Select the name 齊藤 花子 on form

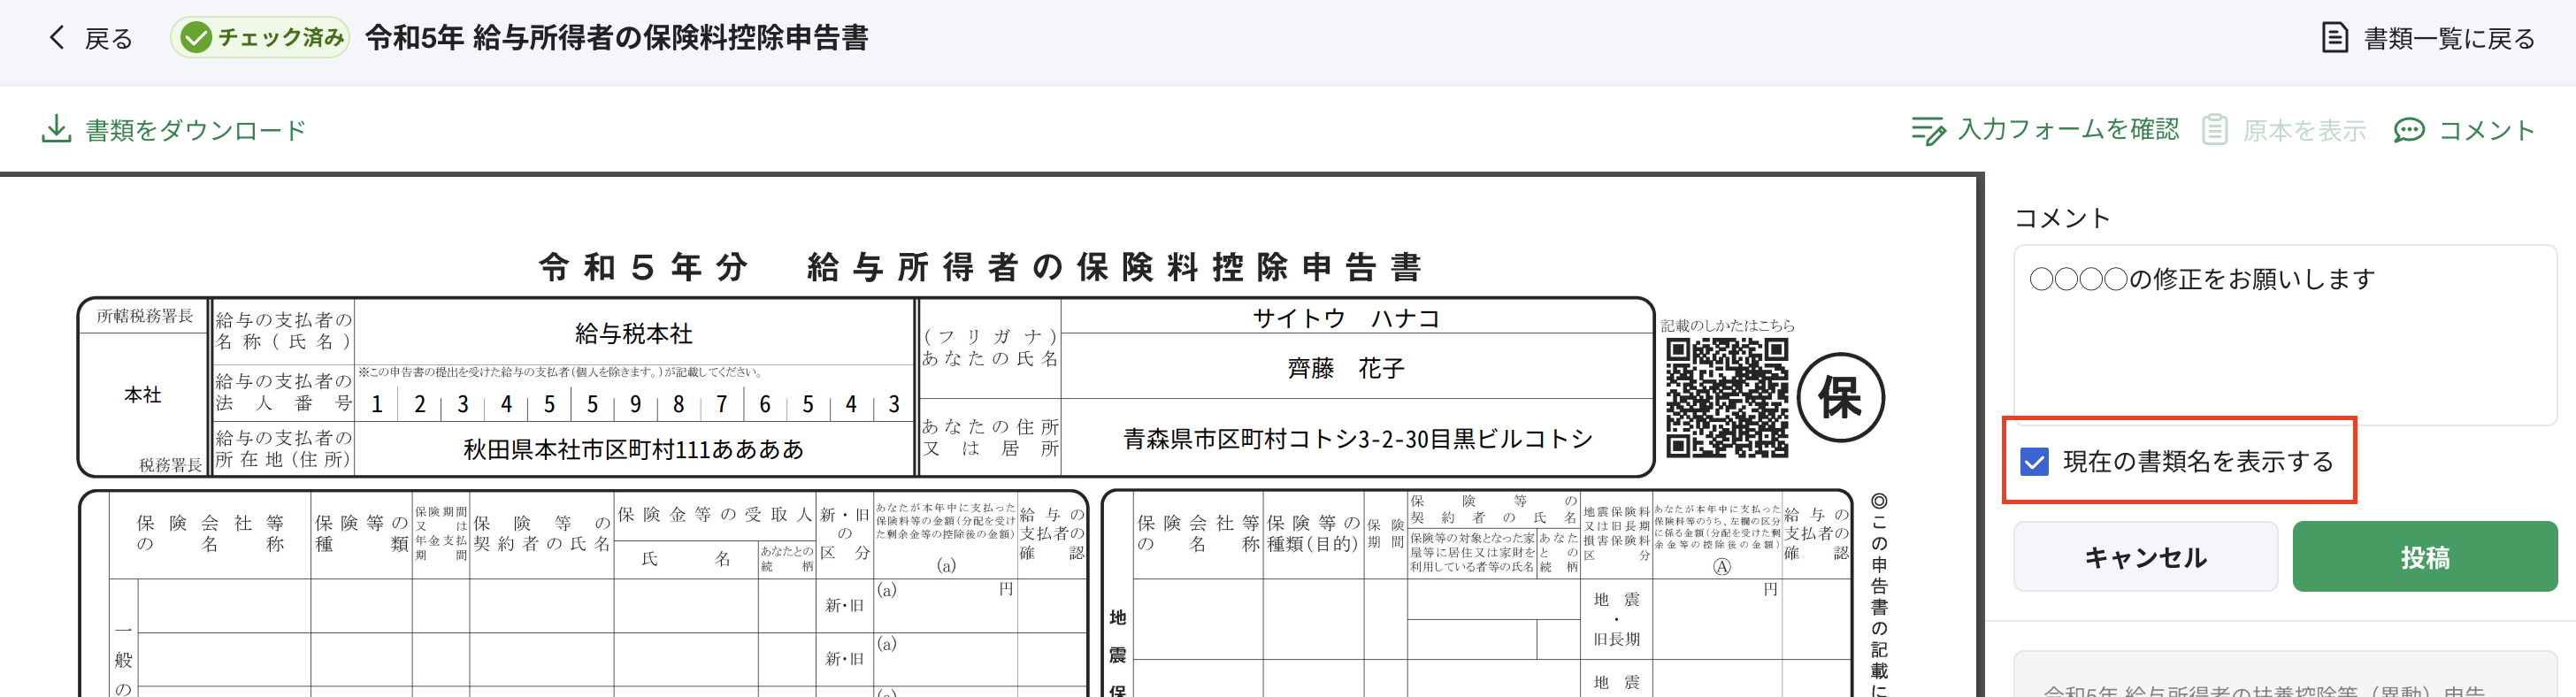tap(1346, 369)
